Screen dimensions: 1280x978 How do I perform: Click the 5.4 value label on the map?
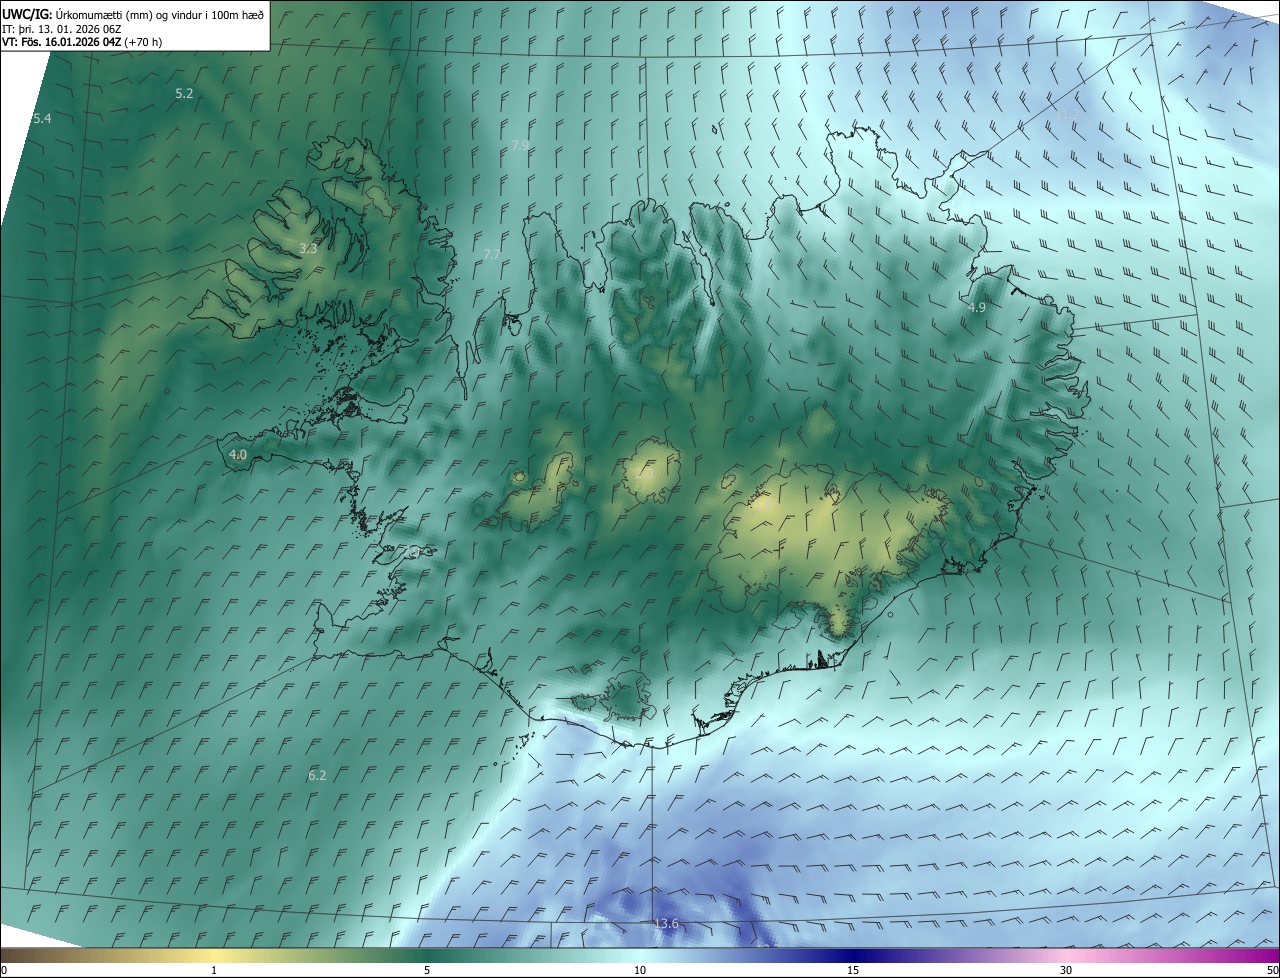click(42, 118)
